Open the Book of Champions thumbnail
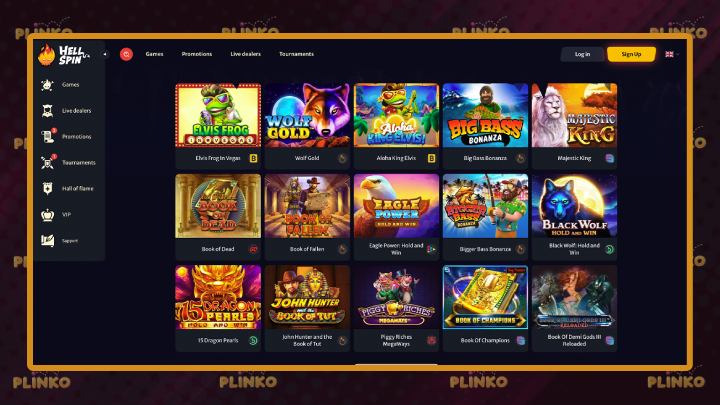 pyautogui.click(x=485, y=297)
